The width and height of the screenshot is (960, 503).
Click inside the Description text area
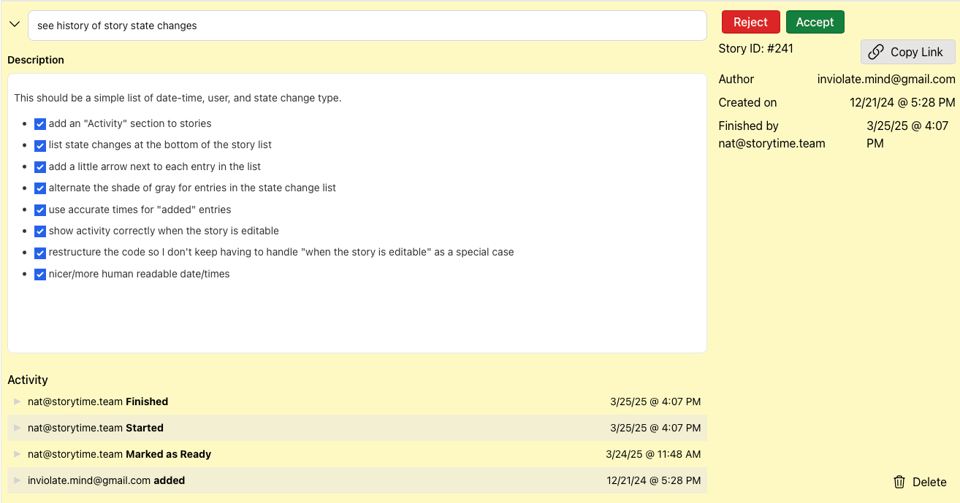click(x=356, y=315)
